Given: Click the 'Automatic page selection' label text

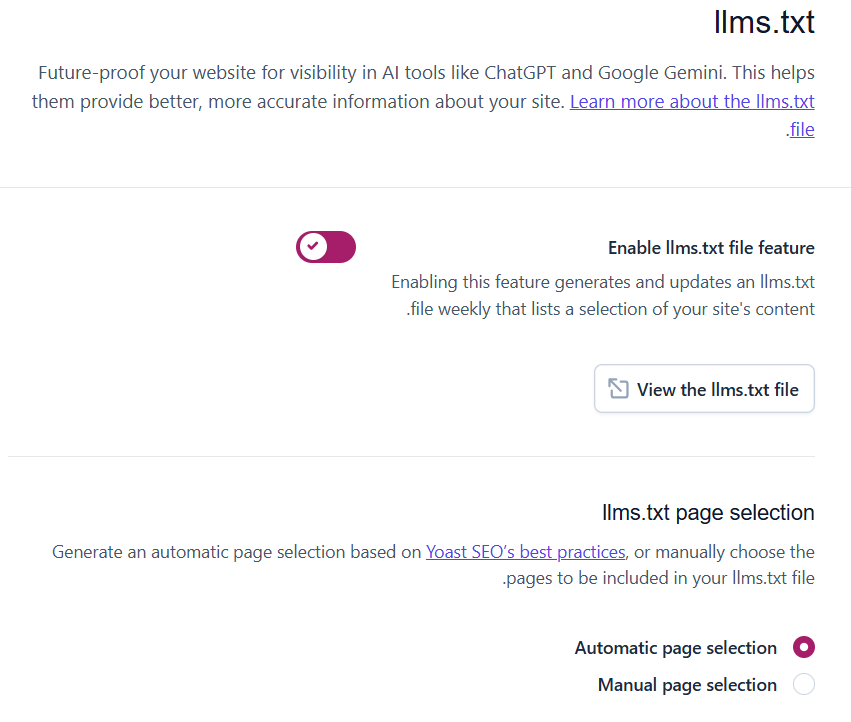Looking at the screenshot, I should coord(675,648).
